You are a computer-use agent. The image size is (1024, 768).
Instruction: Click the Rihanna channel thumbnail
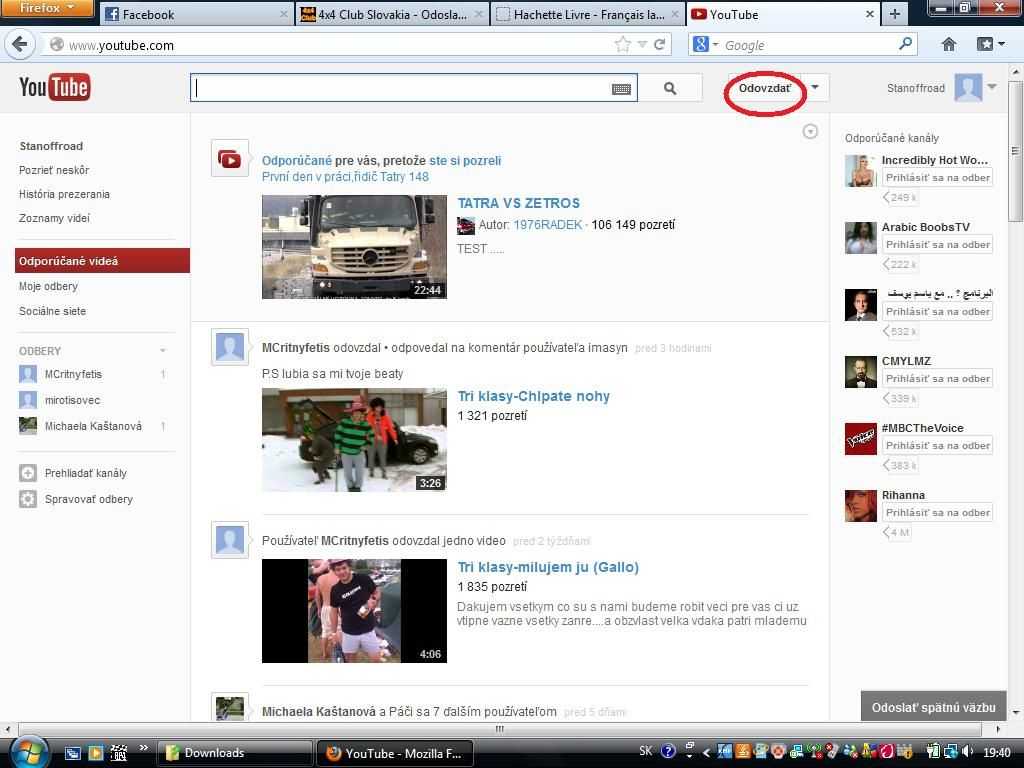click(860, 505)
